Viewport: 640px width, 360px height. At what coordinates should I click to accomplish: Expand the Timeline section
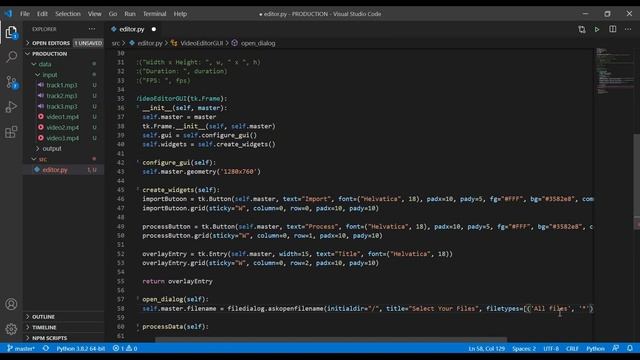pyautogui.click(x=64, y=327)
